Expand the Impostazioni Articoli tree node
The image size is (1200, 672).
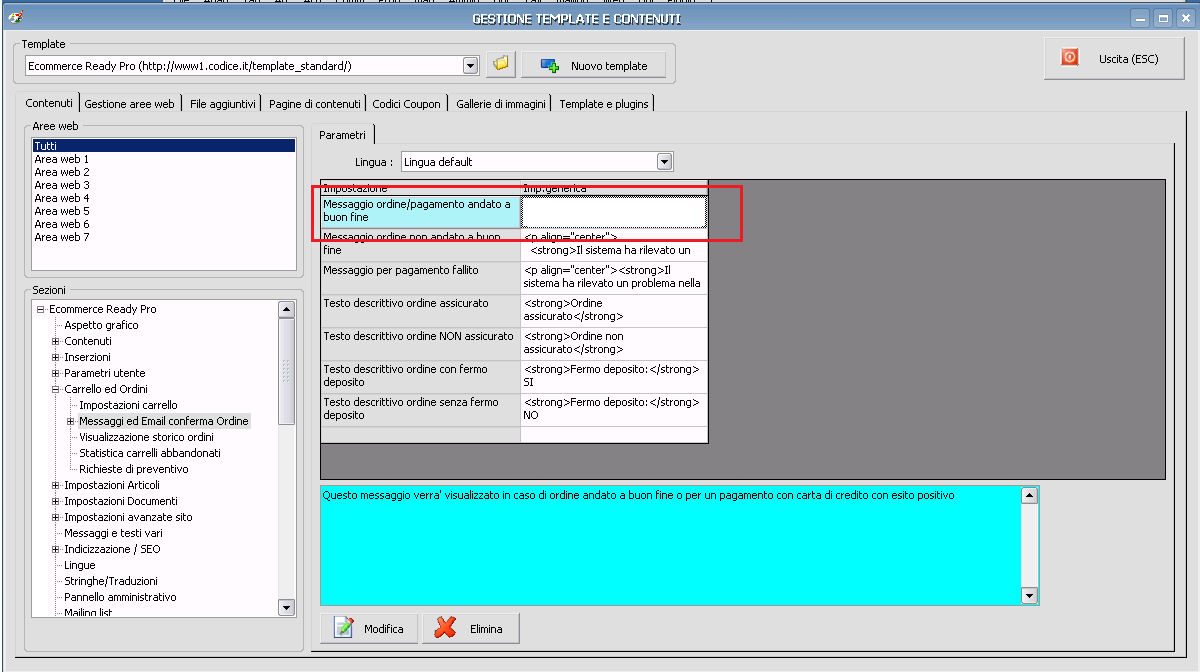pyautogui.click(x=56, y=485)
